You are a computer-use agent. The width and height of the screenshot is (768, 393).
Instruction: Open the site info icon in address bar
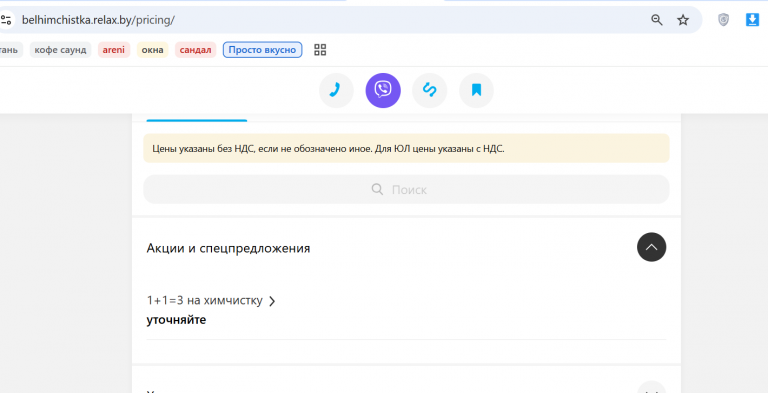coord(6,20)
